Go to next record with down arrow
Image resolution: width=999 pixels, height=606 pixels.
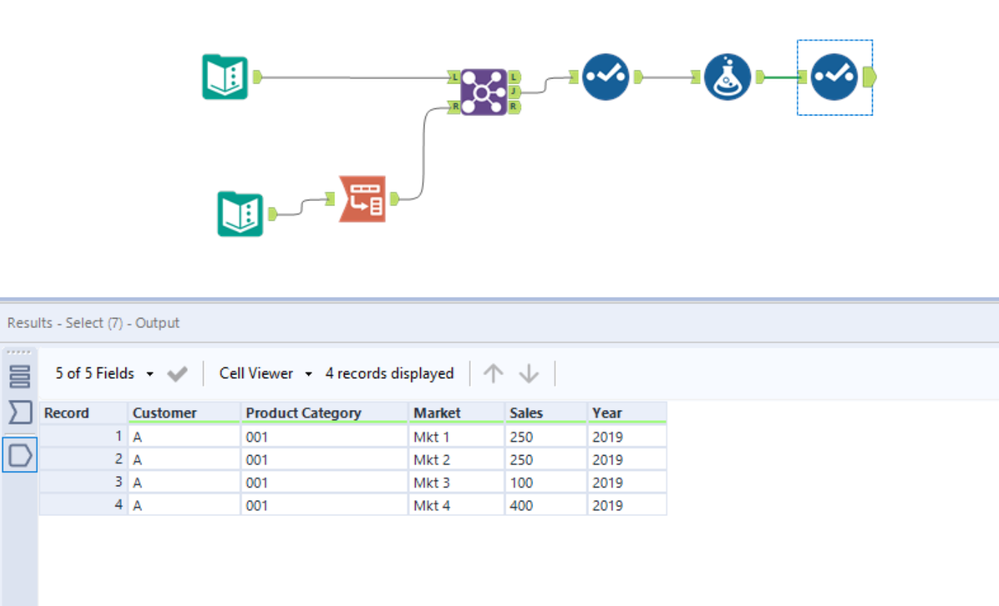tap(529, 373)
